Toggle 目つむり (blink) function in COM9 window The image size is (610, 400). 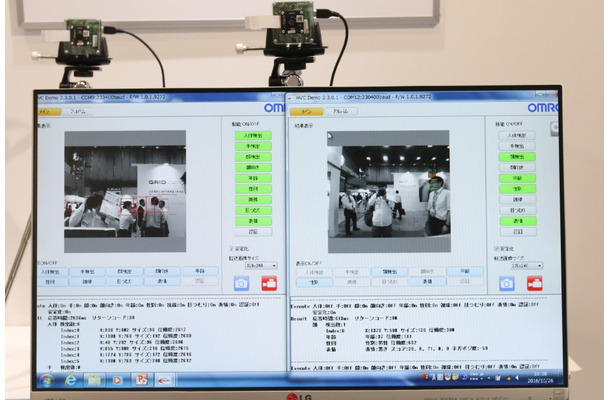[253, 210]
